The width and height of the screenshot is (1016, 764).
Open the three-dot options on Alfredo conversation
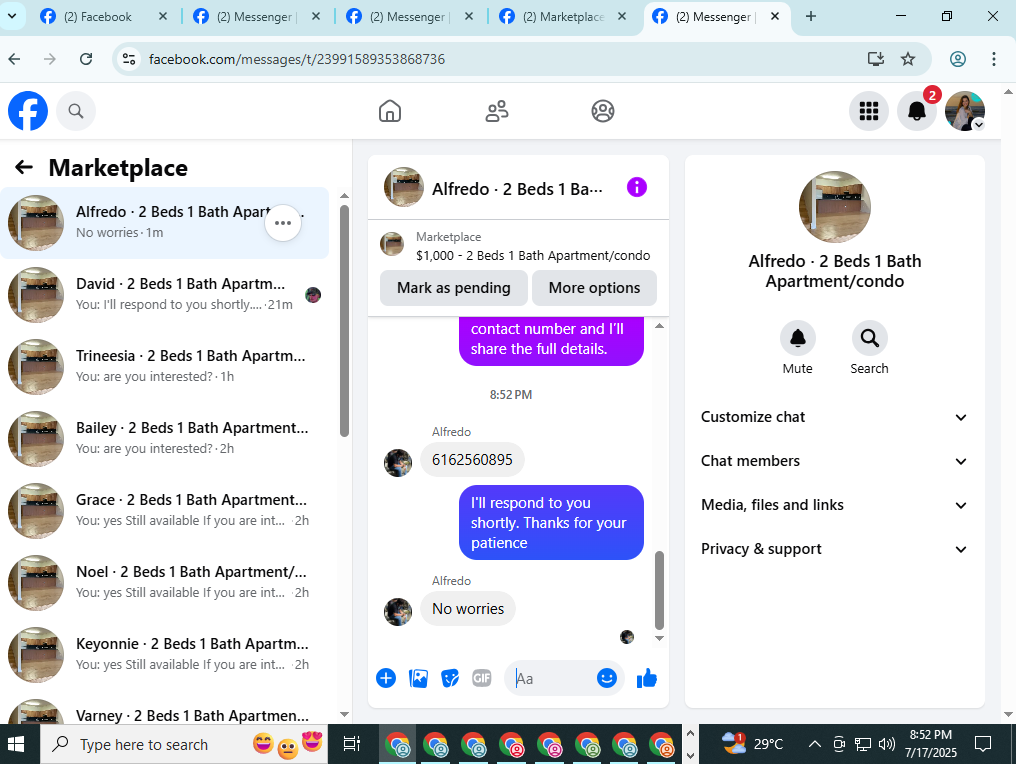click(x=283, y=223)
